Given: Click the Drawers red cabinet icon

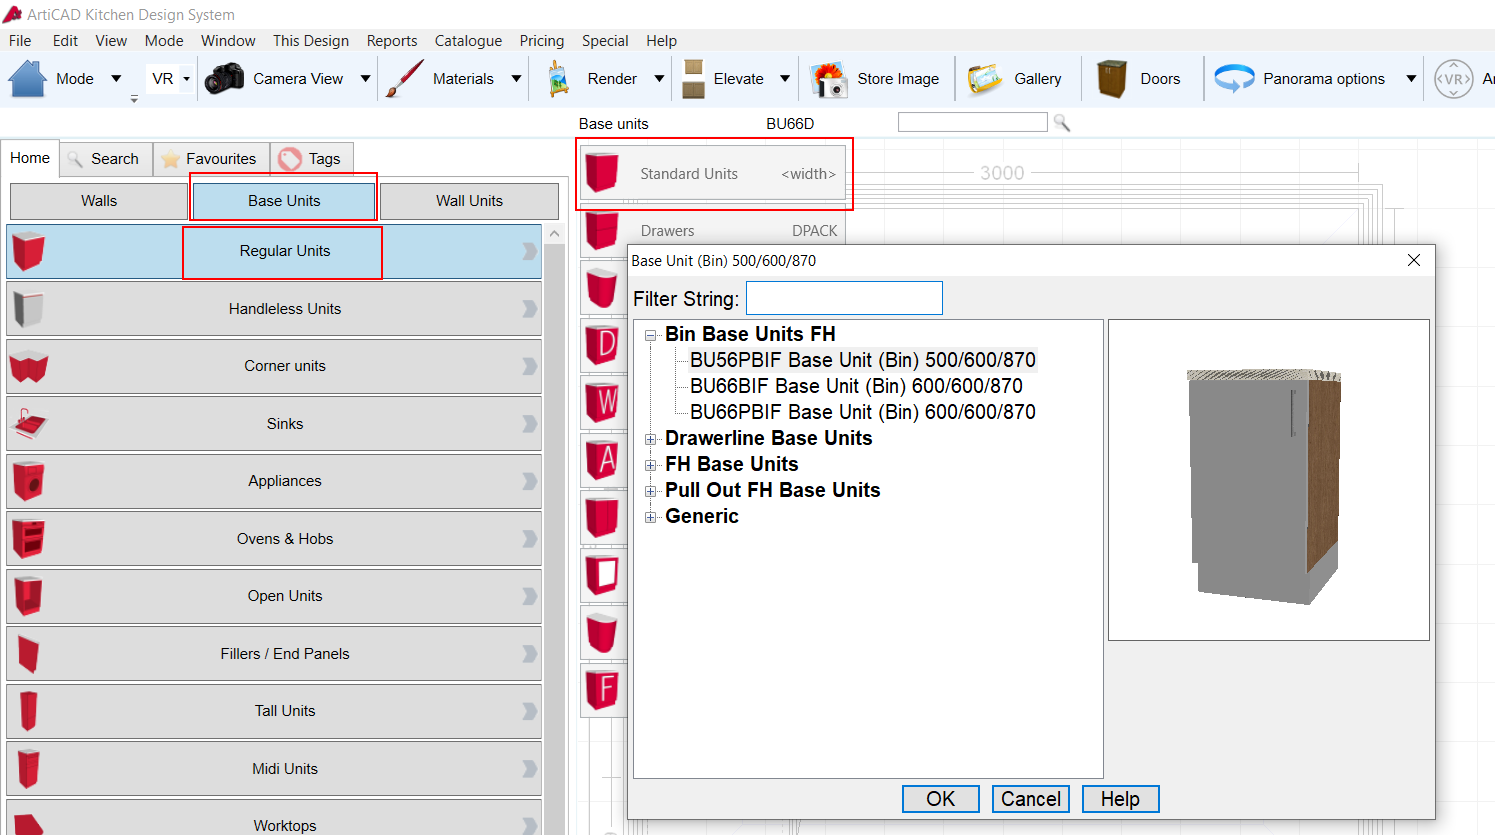Looking at the screenshot, I should pyautogui.click(x=602, y=231).
